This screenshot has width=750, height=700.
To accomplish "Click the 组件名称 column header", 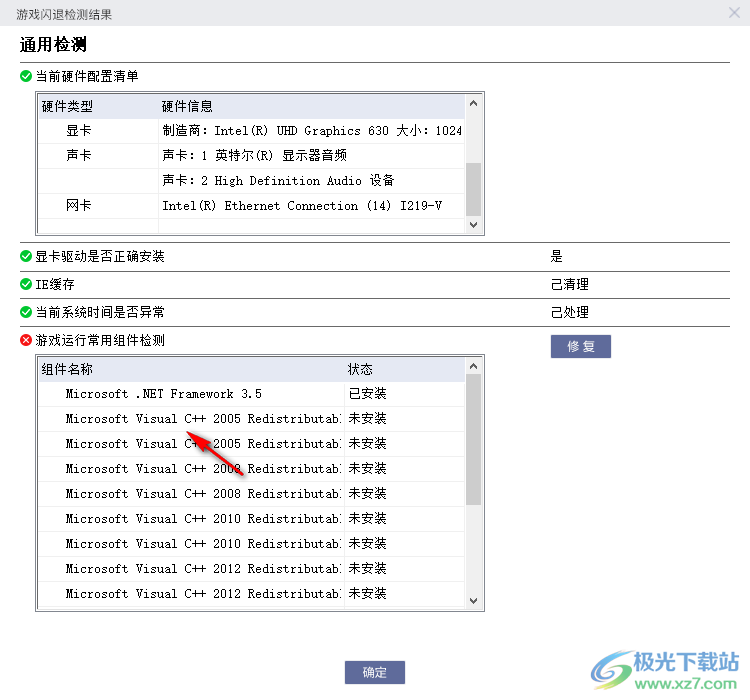I will [191, 369].
